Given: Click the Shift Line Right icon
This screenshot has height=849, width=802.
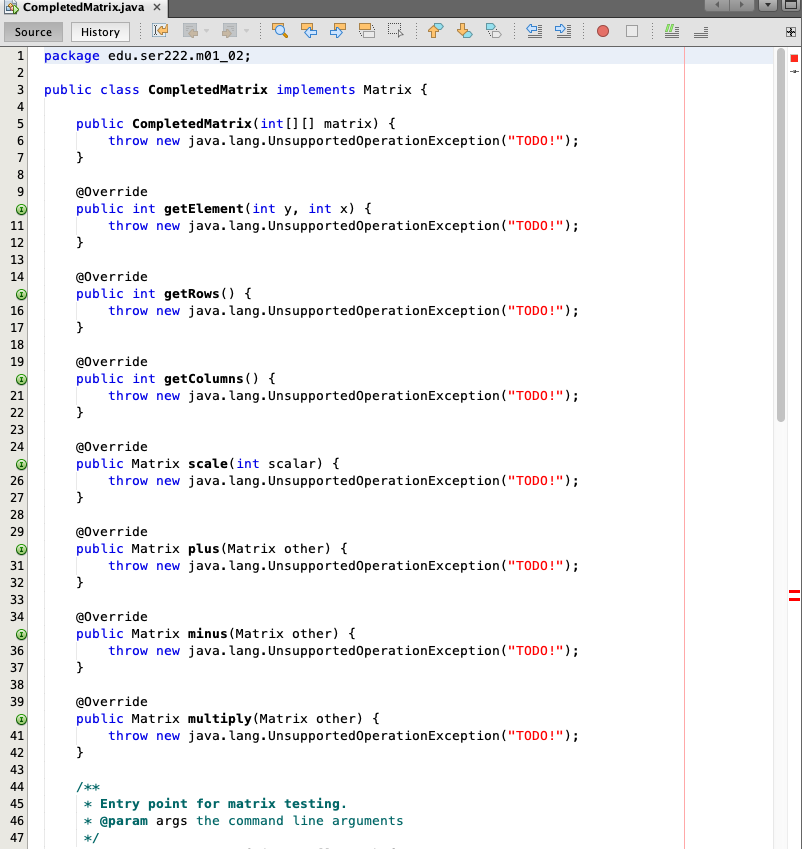Looking at the screenshot, I should pyautogui.click(x=566, y=31).
